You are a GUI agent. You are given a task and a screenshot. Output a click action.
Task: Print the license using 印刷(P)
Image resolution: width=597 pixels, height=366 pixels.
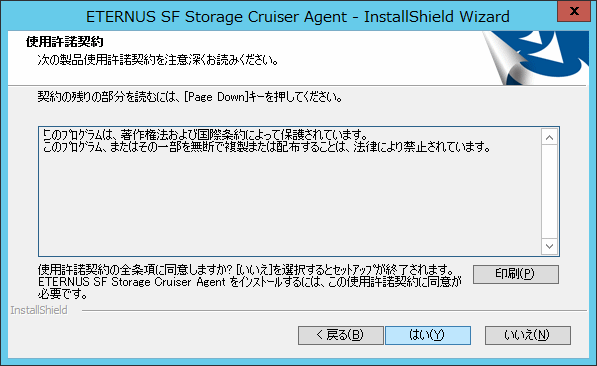(x=516, y=274)
